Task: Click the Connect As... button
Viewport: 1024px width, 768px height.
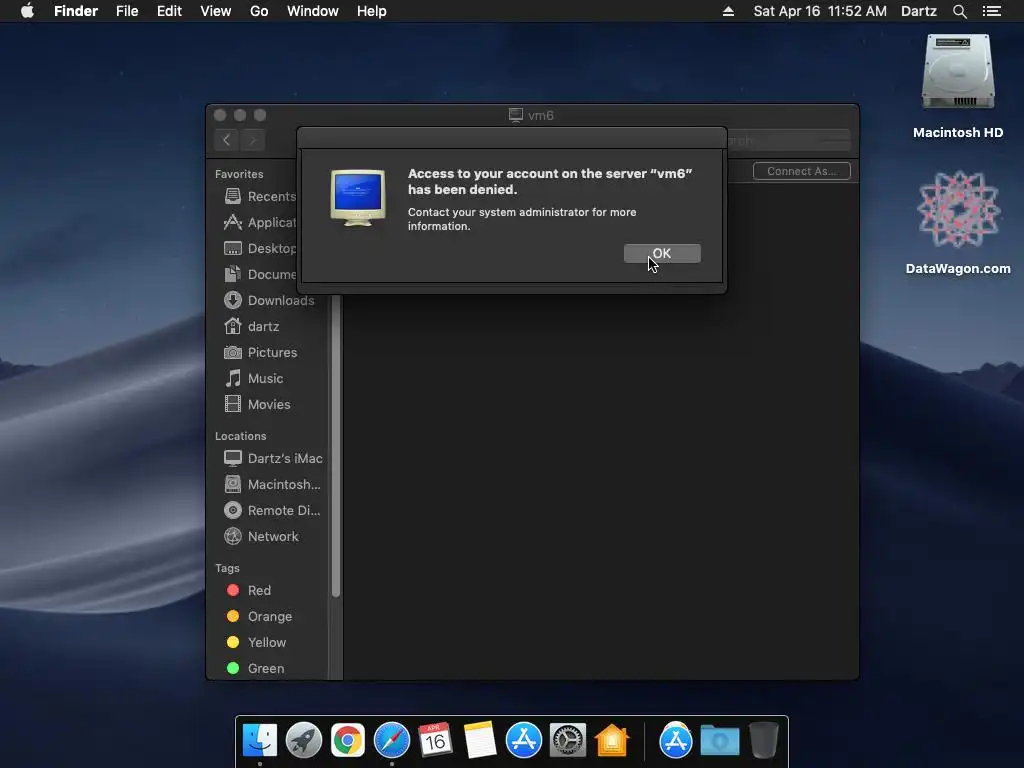Action: coord(801,171)
